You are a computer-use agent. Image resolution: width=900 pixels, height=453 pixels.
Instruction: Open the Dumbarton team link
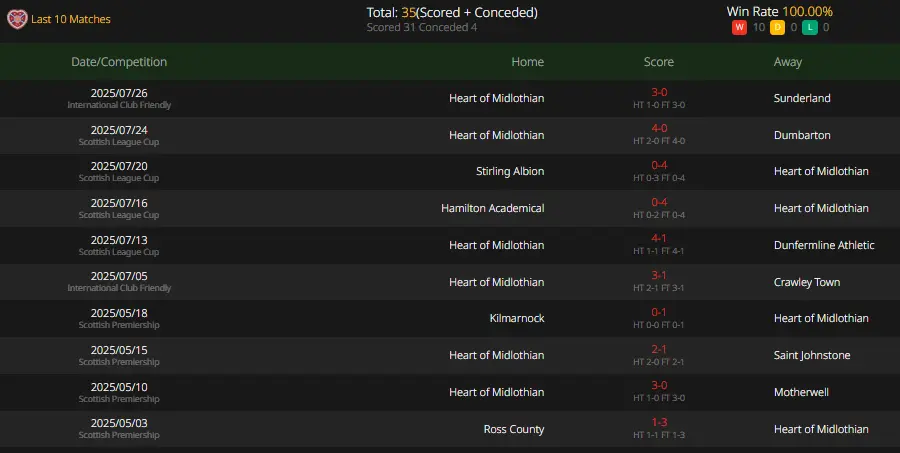click(802, 135)
